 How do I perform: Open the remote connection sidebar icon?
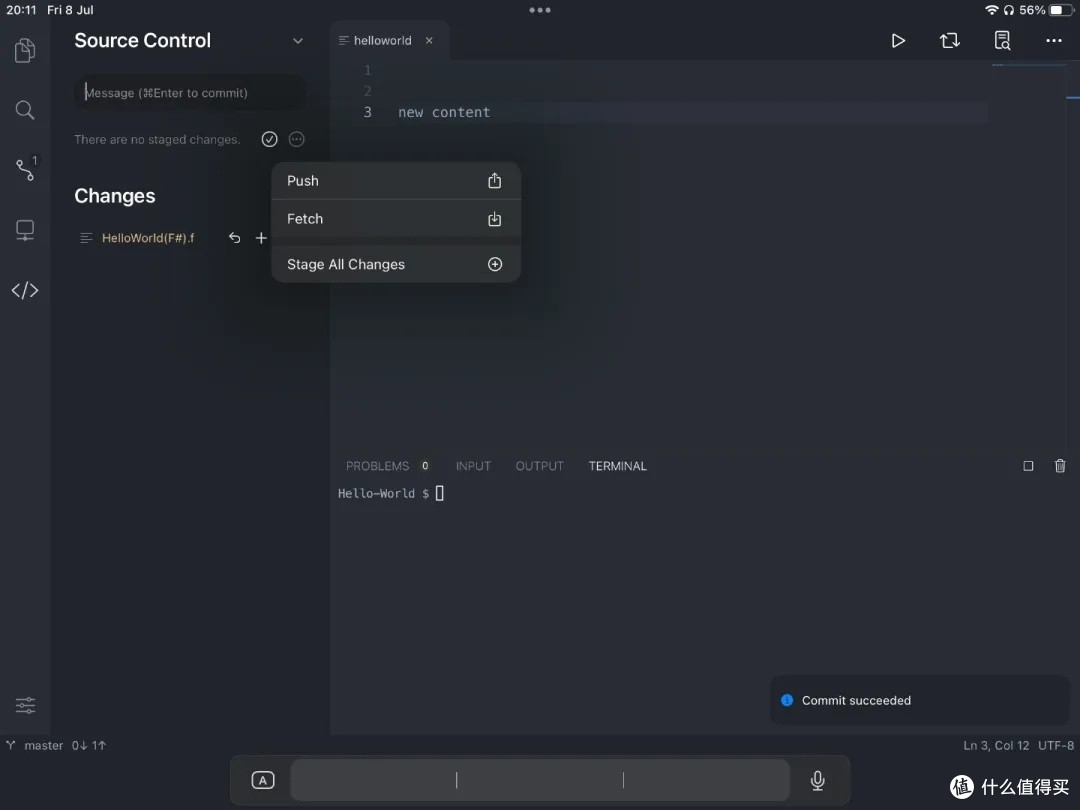click(x=25, y=230)
